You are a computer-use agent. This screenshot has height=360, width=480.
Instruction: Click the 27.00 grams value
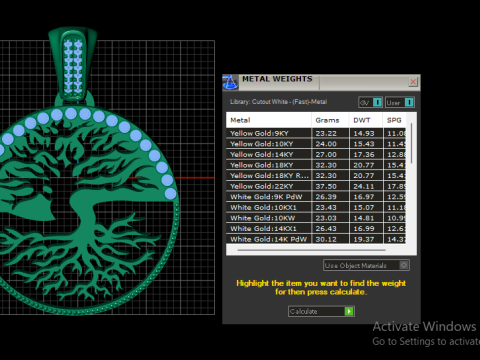tap(326, 155)
